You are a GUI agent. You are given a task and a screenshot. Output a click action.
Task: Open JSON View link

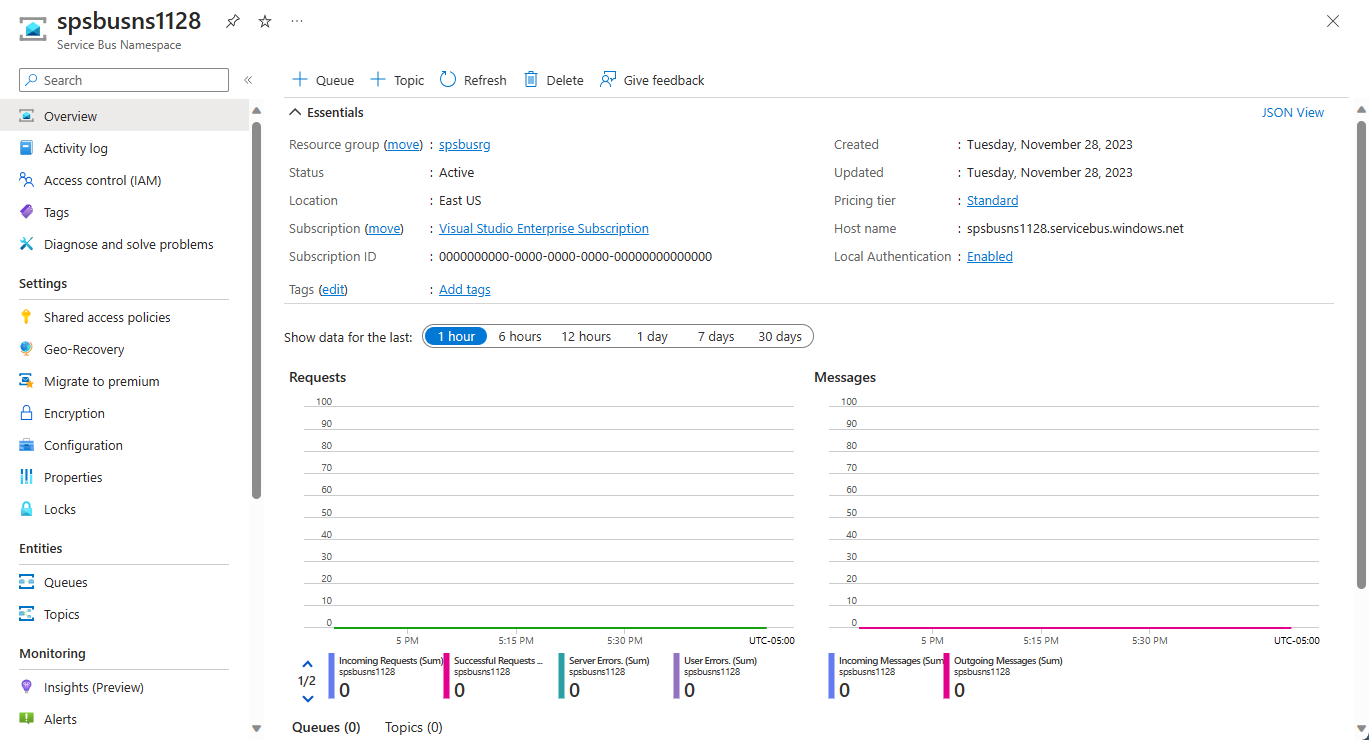(x=1293, y=113)
